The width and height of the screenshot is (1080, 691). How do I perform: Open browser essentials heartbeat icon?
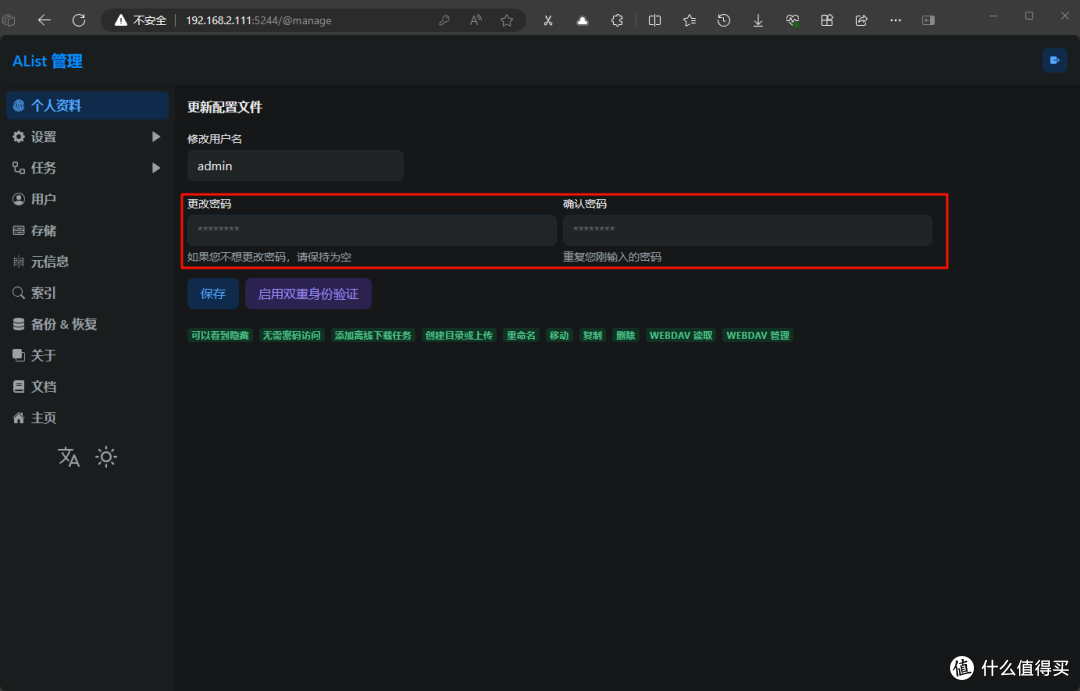(x=792, y=20)
